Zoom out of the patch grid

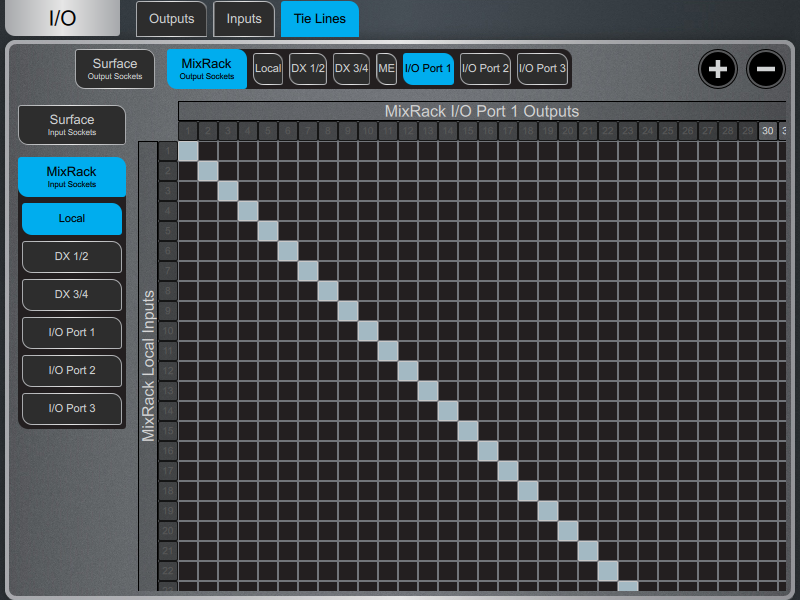point(766,69)
